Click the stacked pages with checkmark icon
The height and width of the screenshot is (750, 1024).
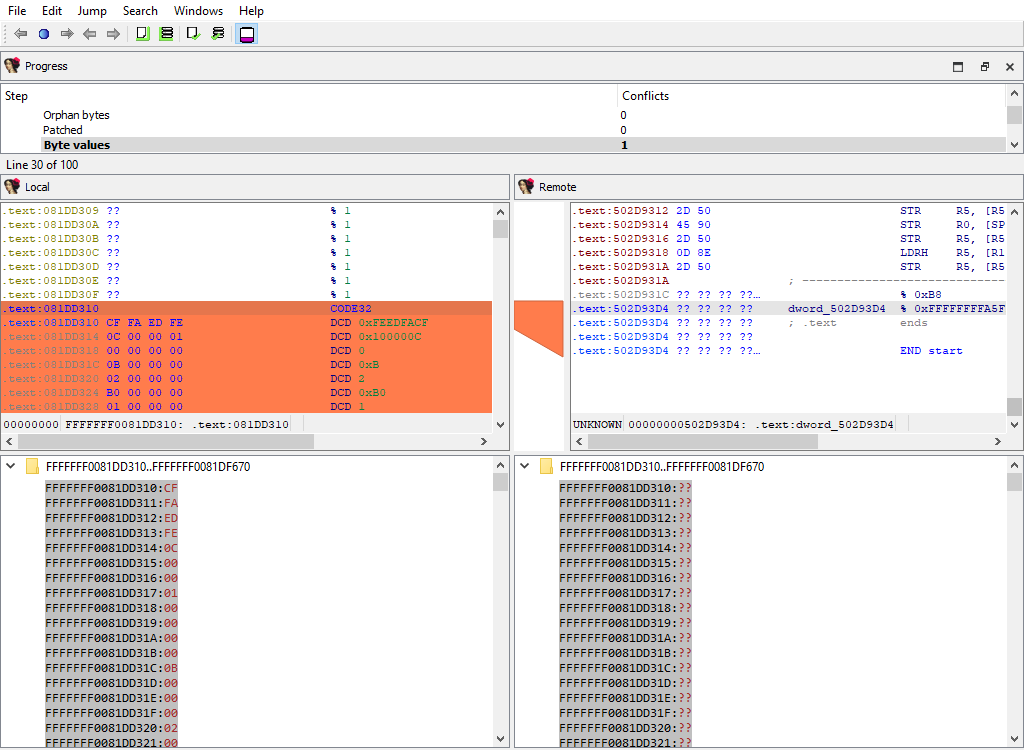tap(218, 34)
